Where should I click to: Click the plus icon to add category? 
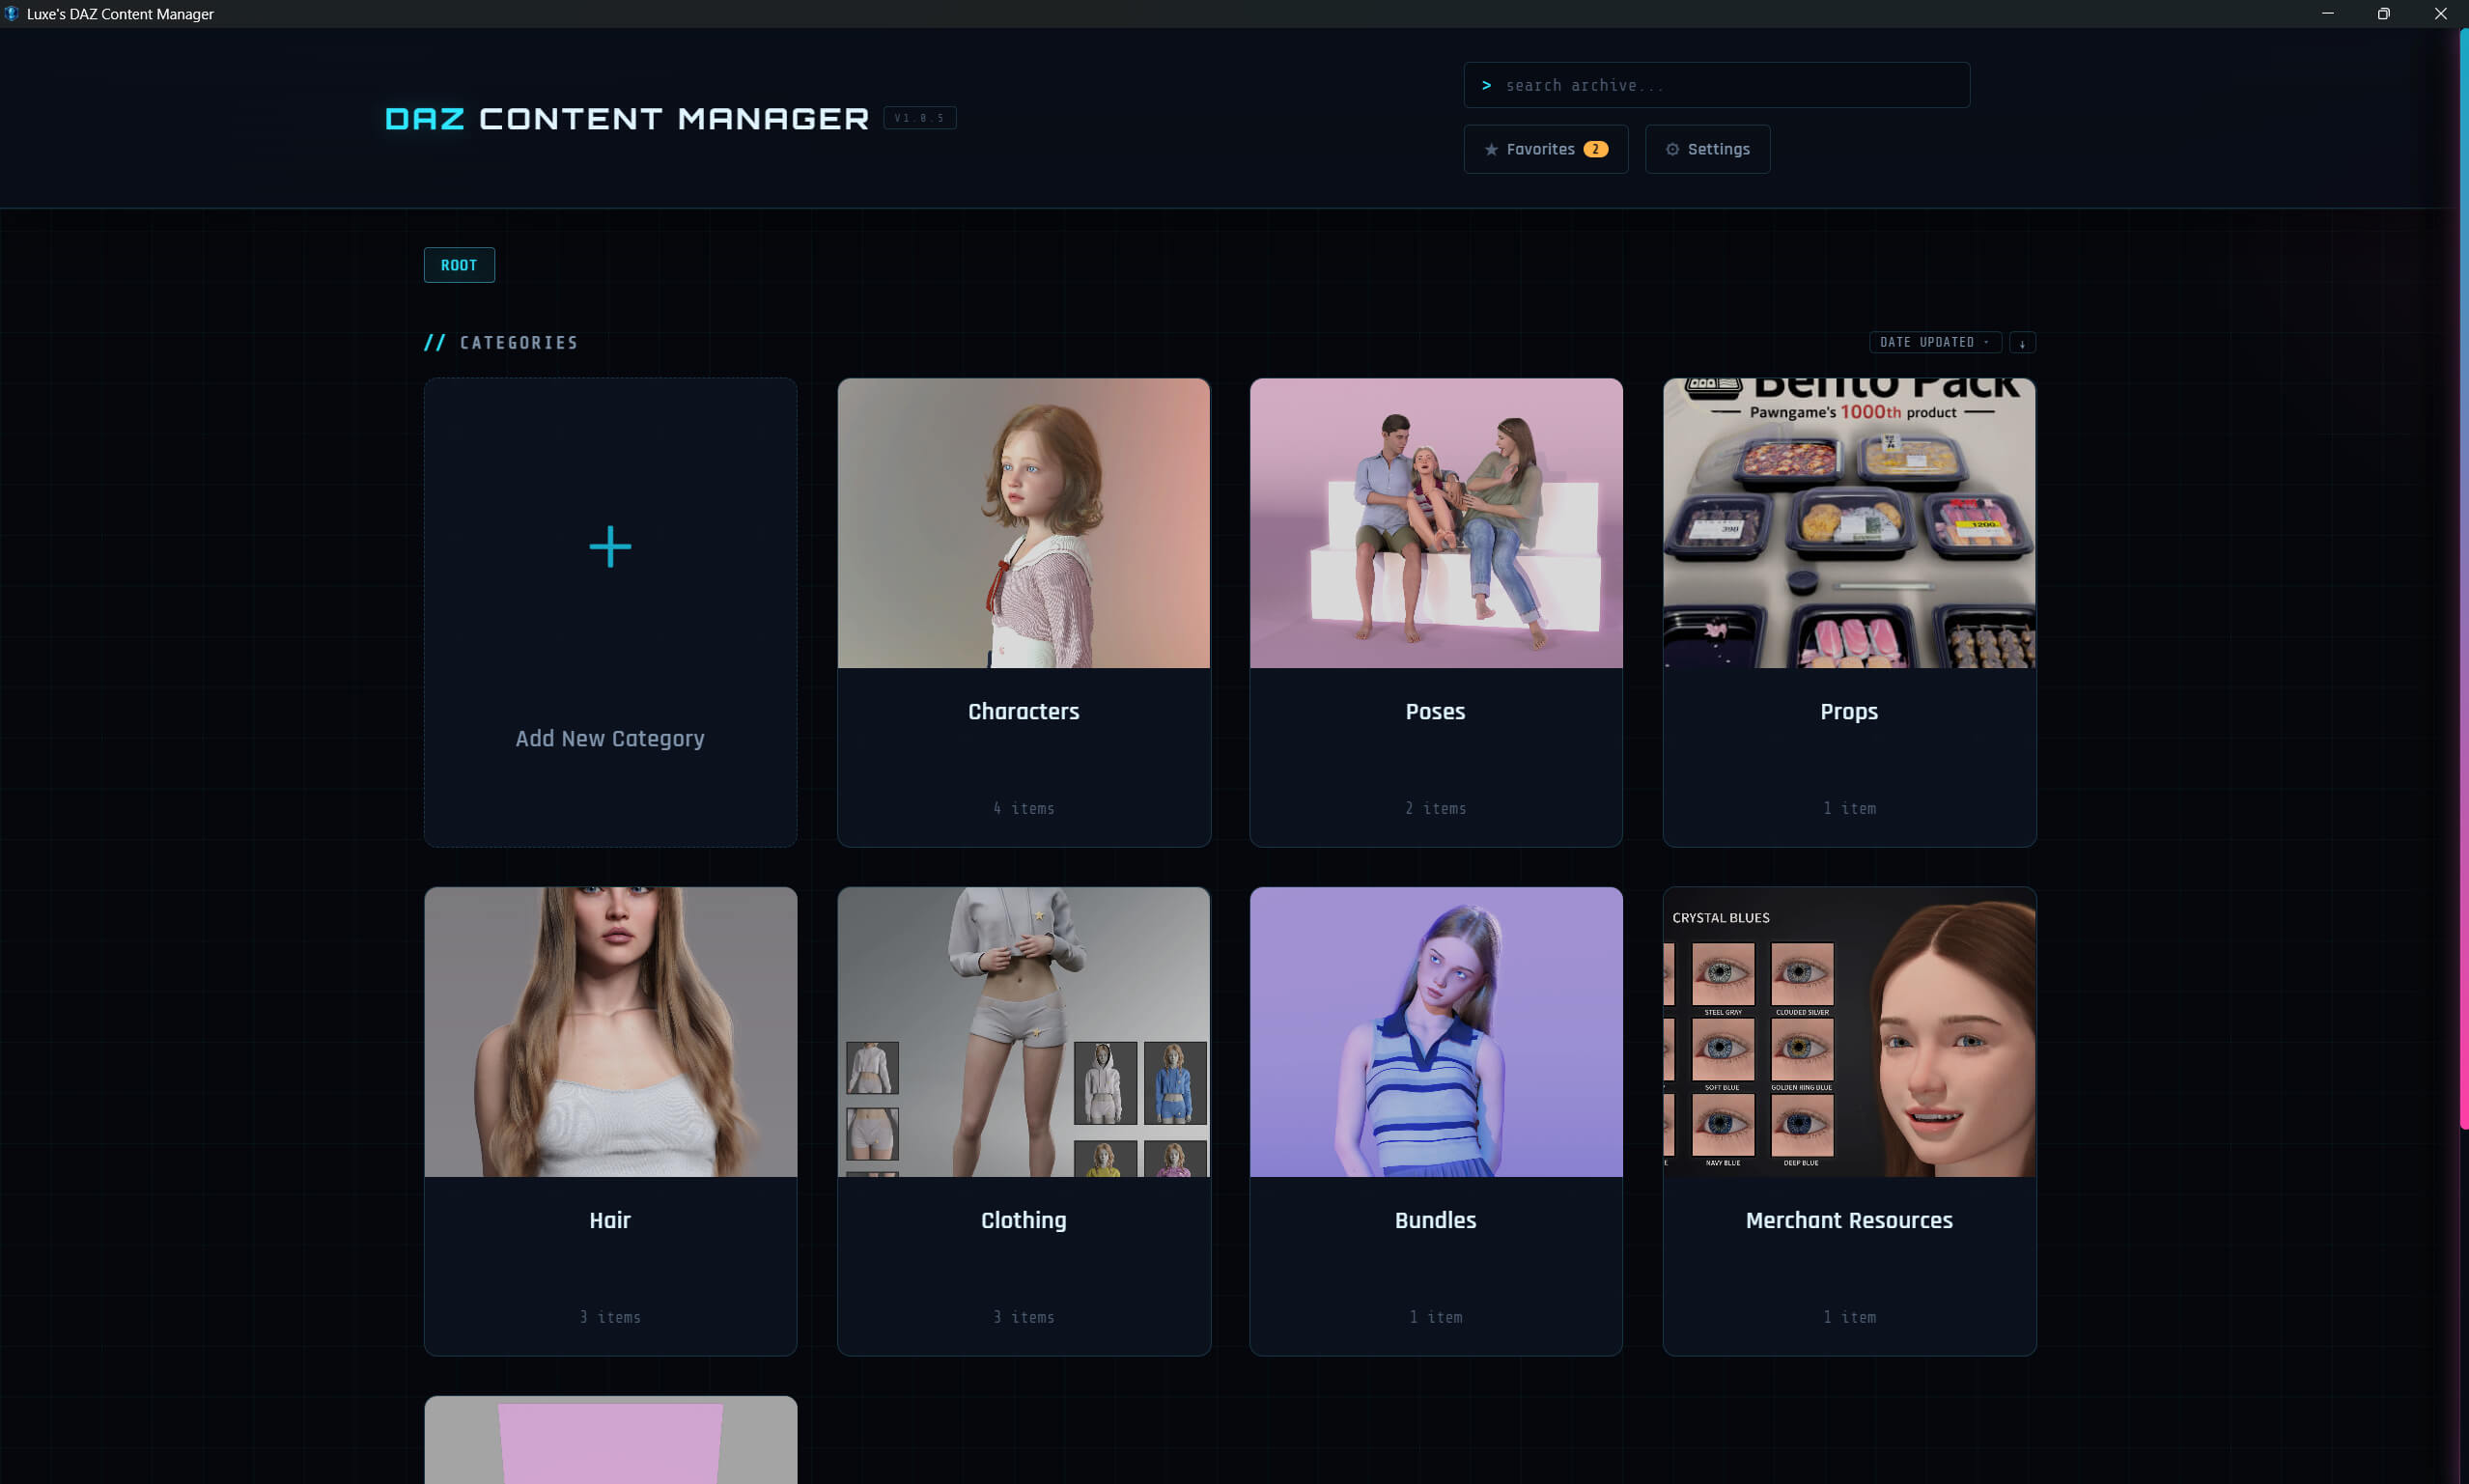(610, 547)
